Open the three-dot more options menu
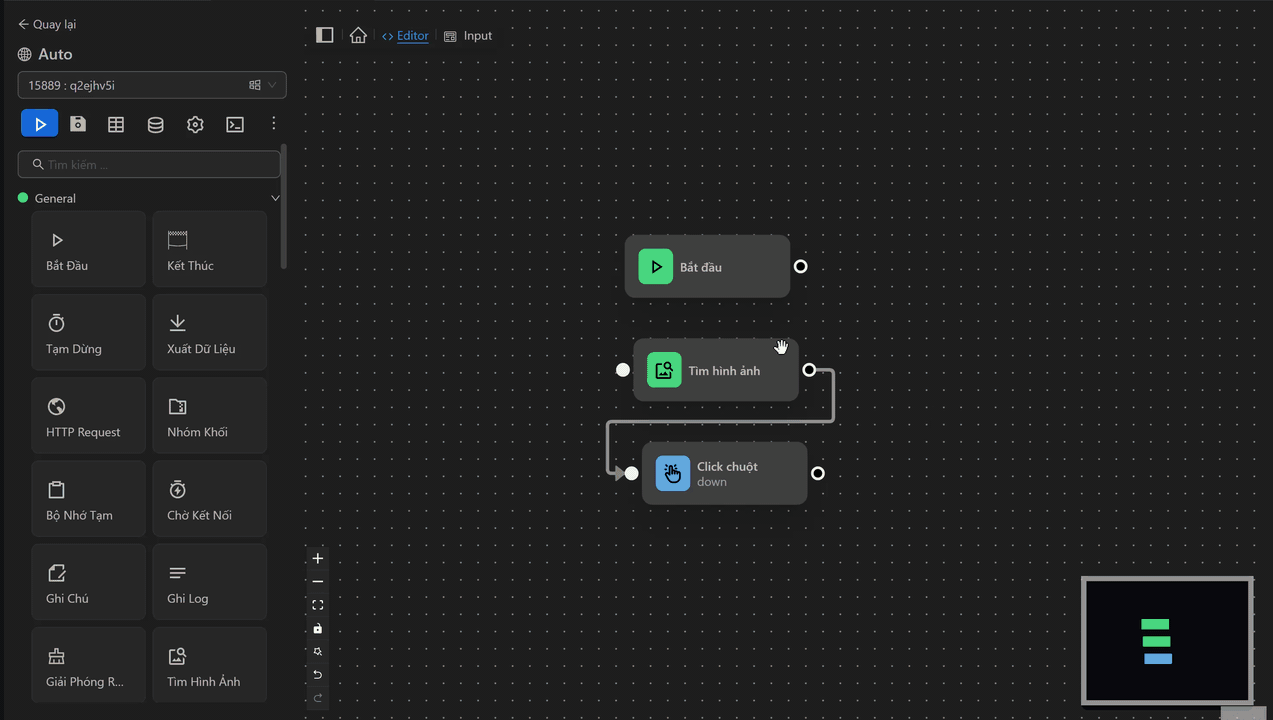The image size is (1273, 720). (274, 124)
